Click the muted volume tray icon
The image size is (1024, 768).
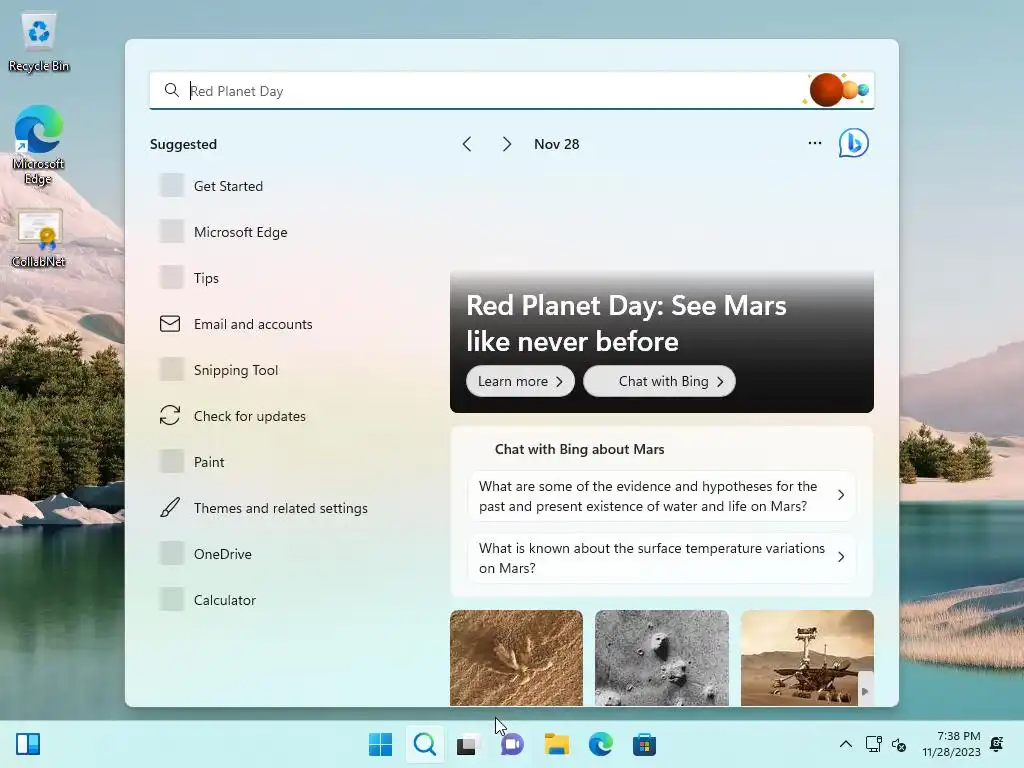[x=899, y=744]
